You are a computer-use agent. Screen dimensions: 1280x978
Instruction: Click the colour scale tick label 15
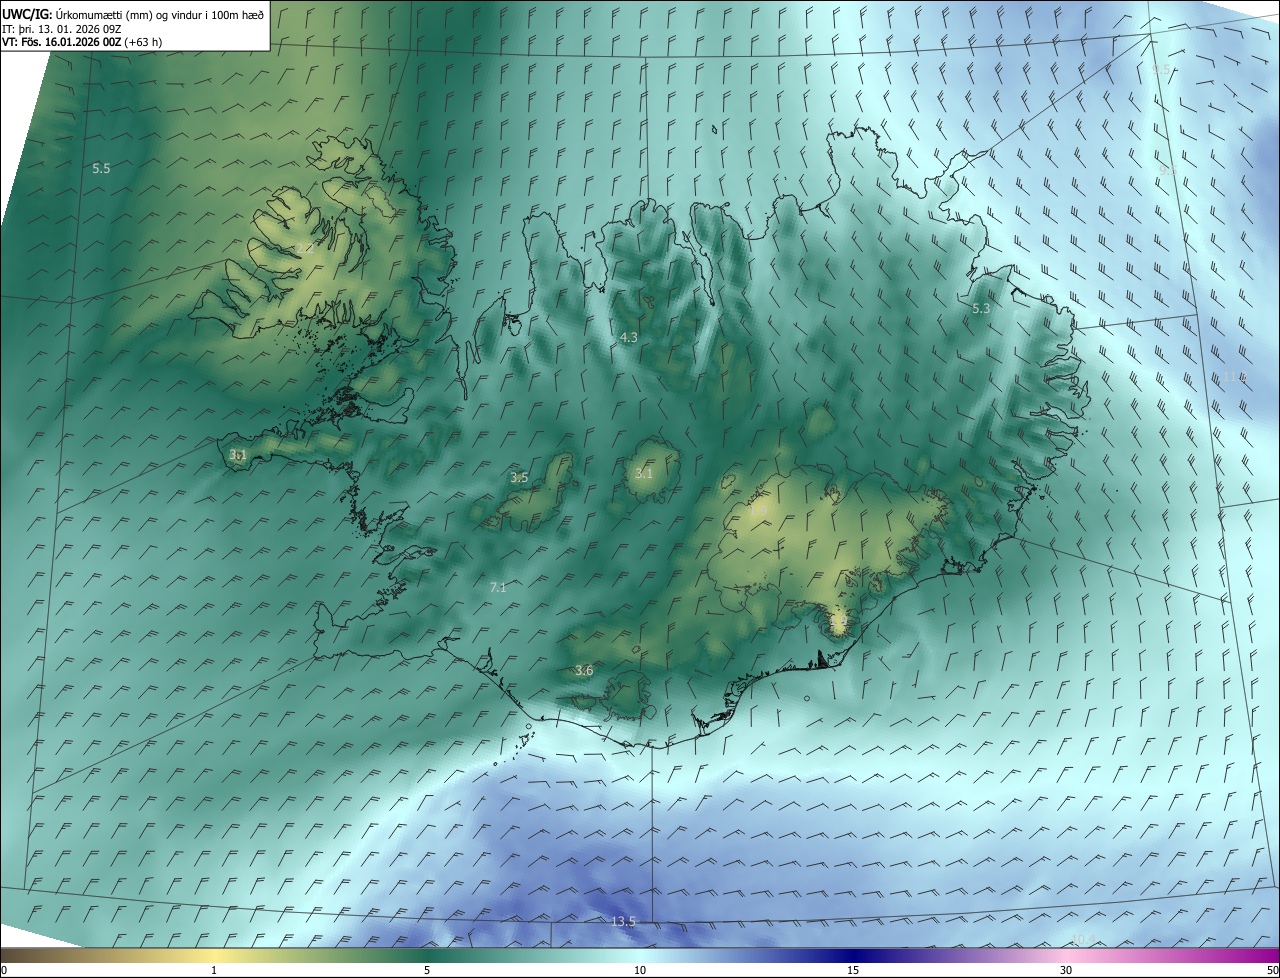(853, 970)
